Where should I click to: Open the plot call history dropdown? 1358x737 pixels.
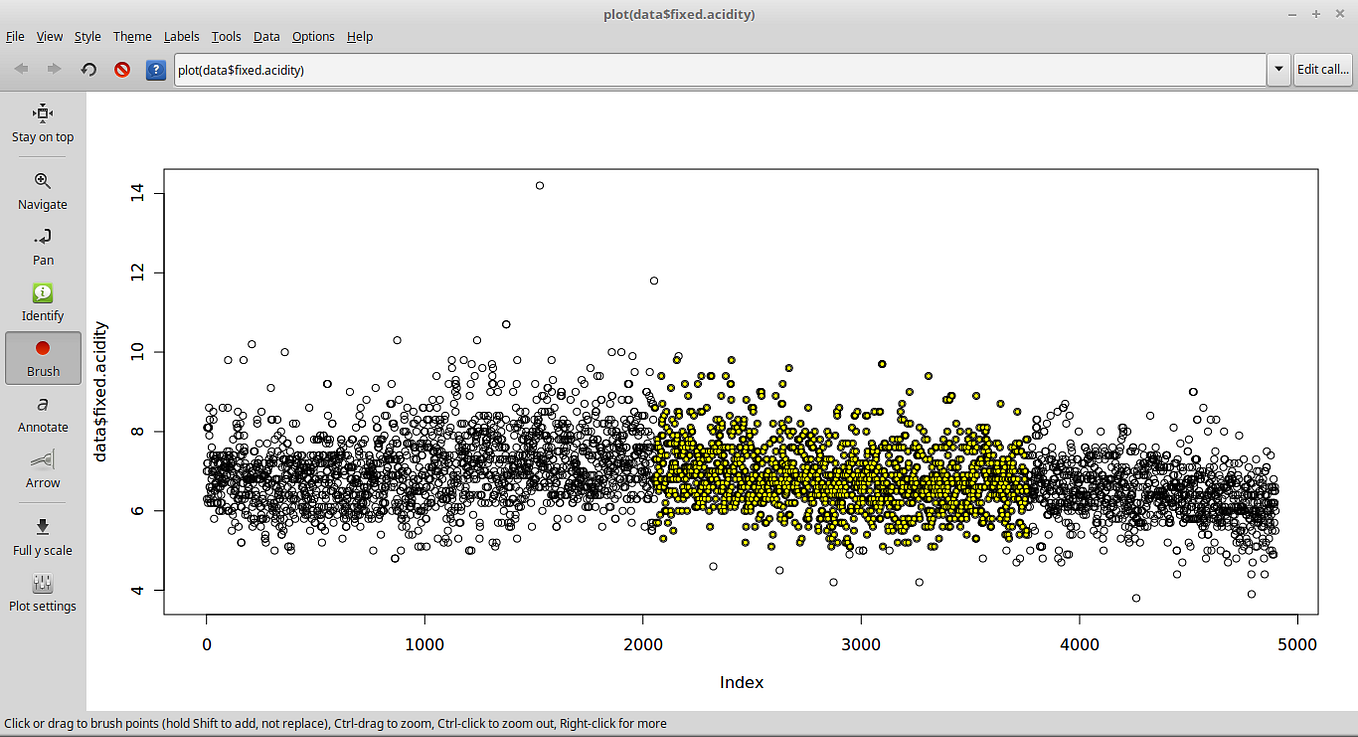tap(1278, 69)
